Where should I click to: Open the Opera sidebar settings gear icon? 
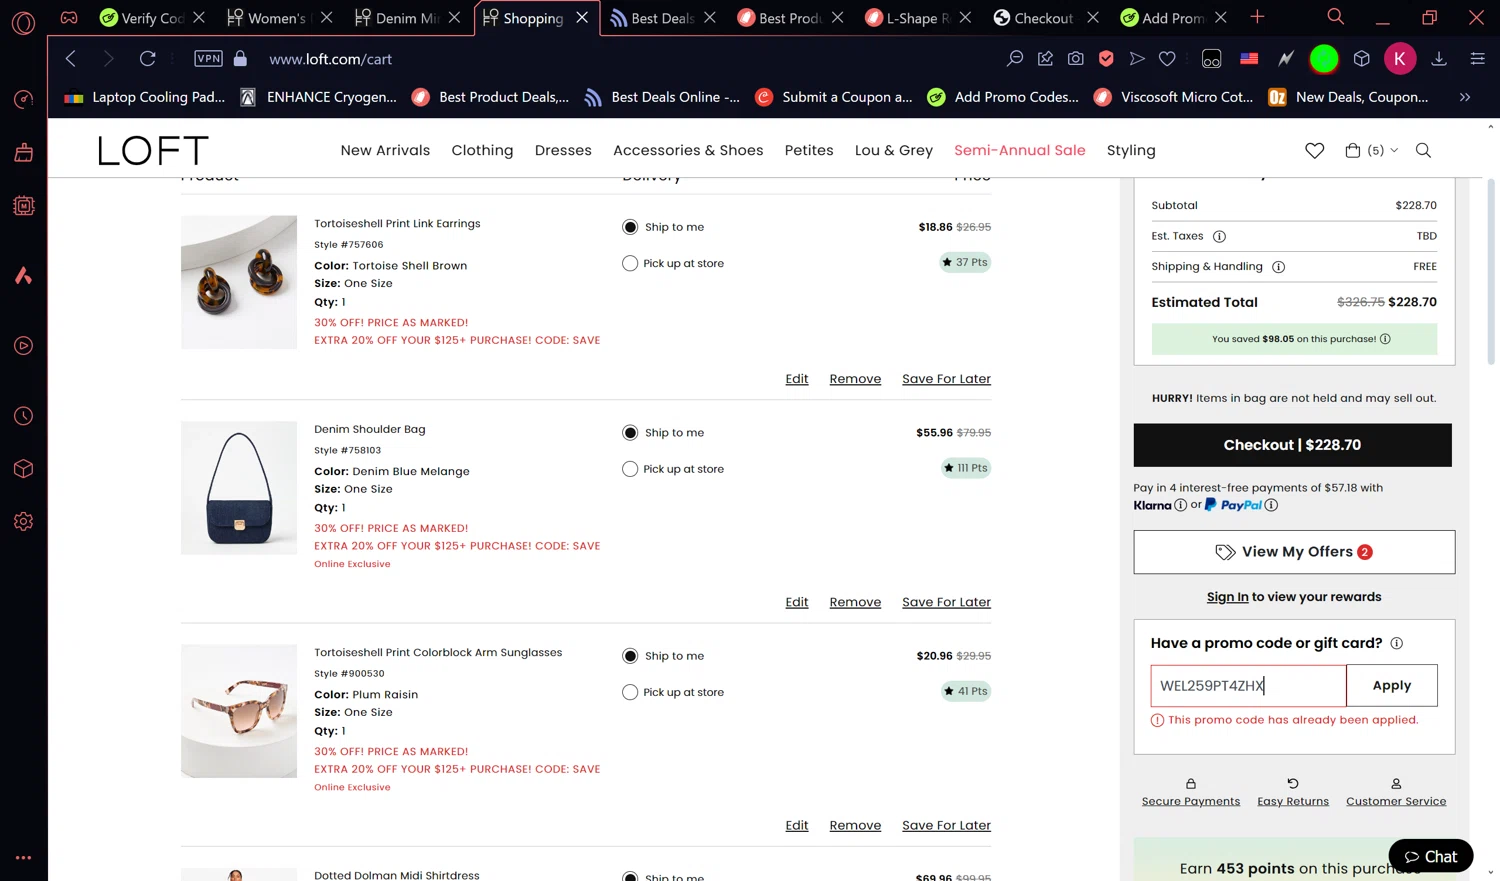24,522
